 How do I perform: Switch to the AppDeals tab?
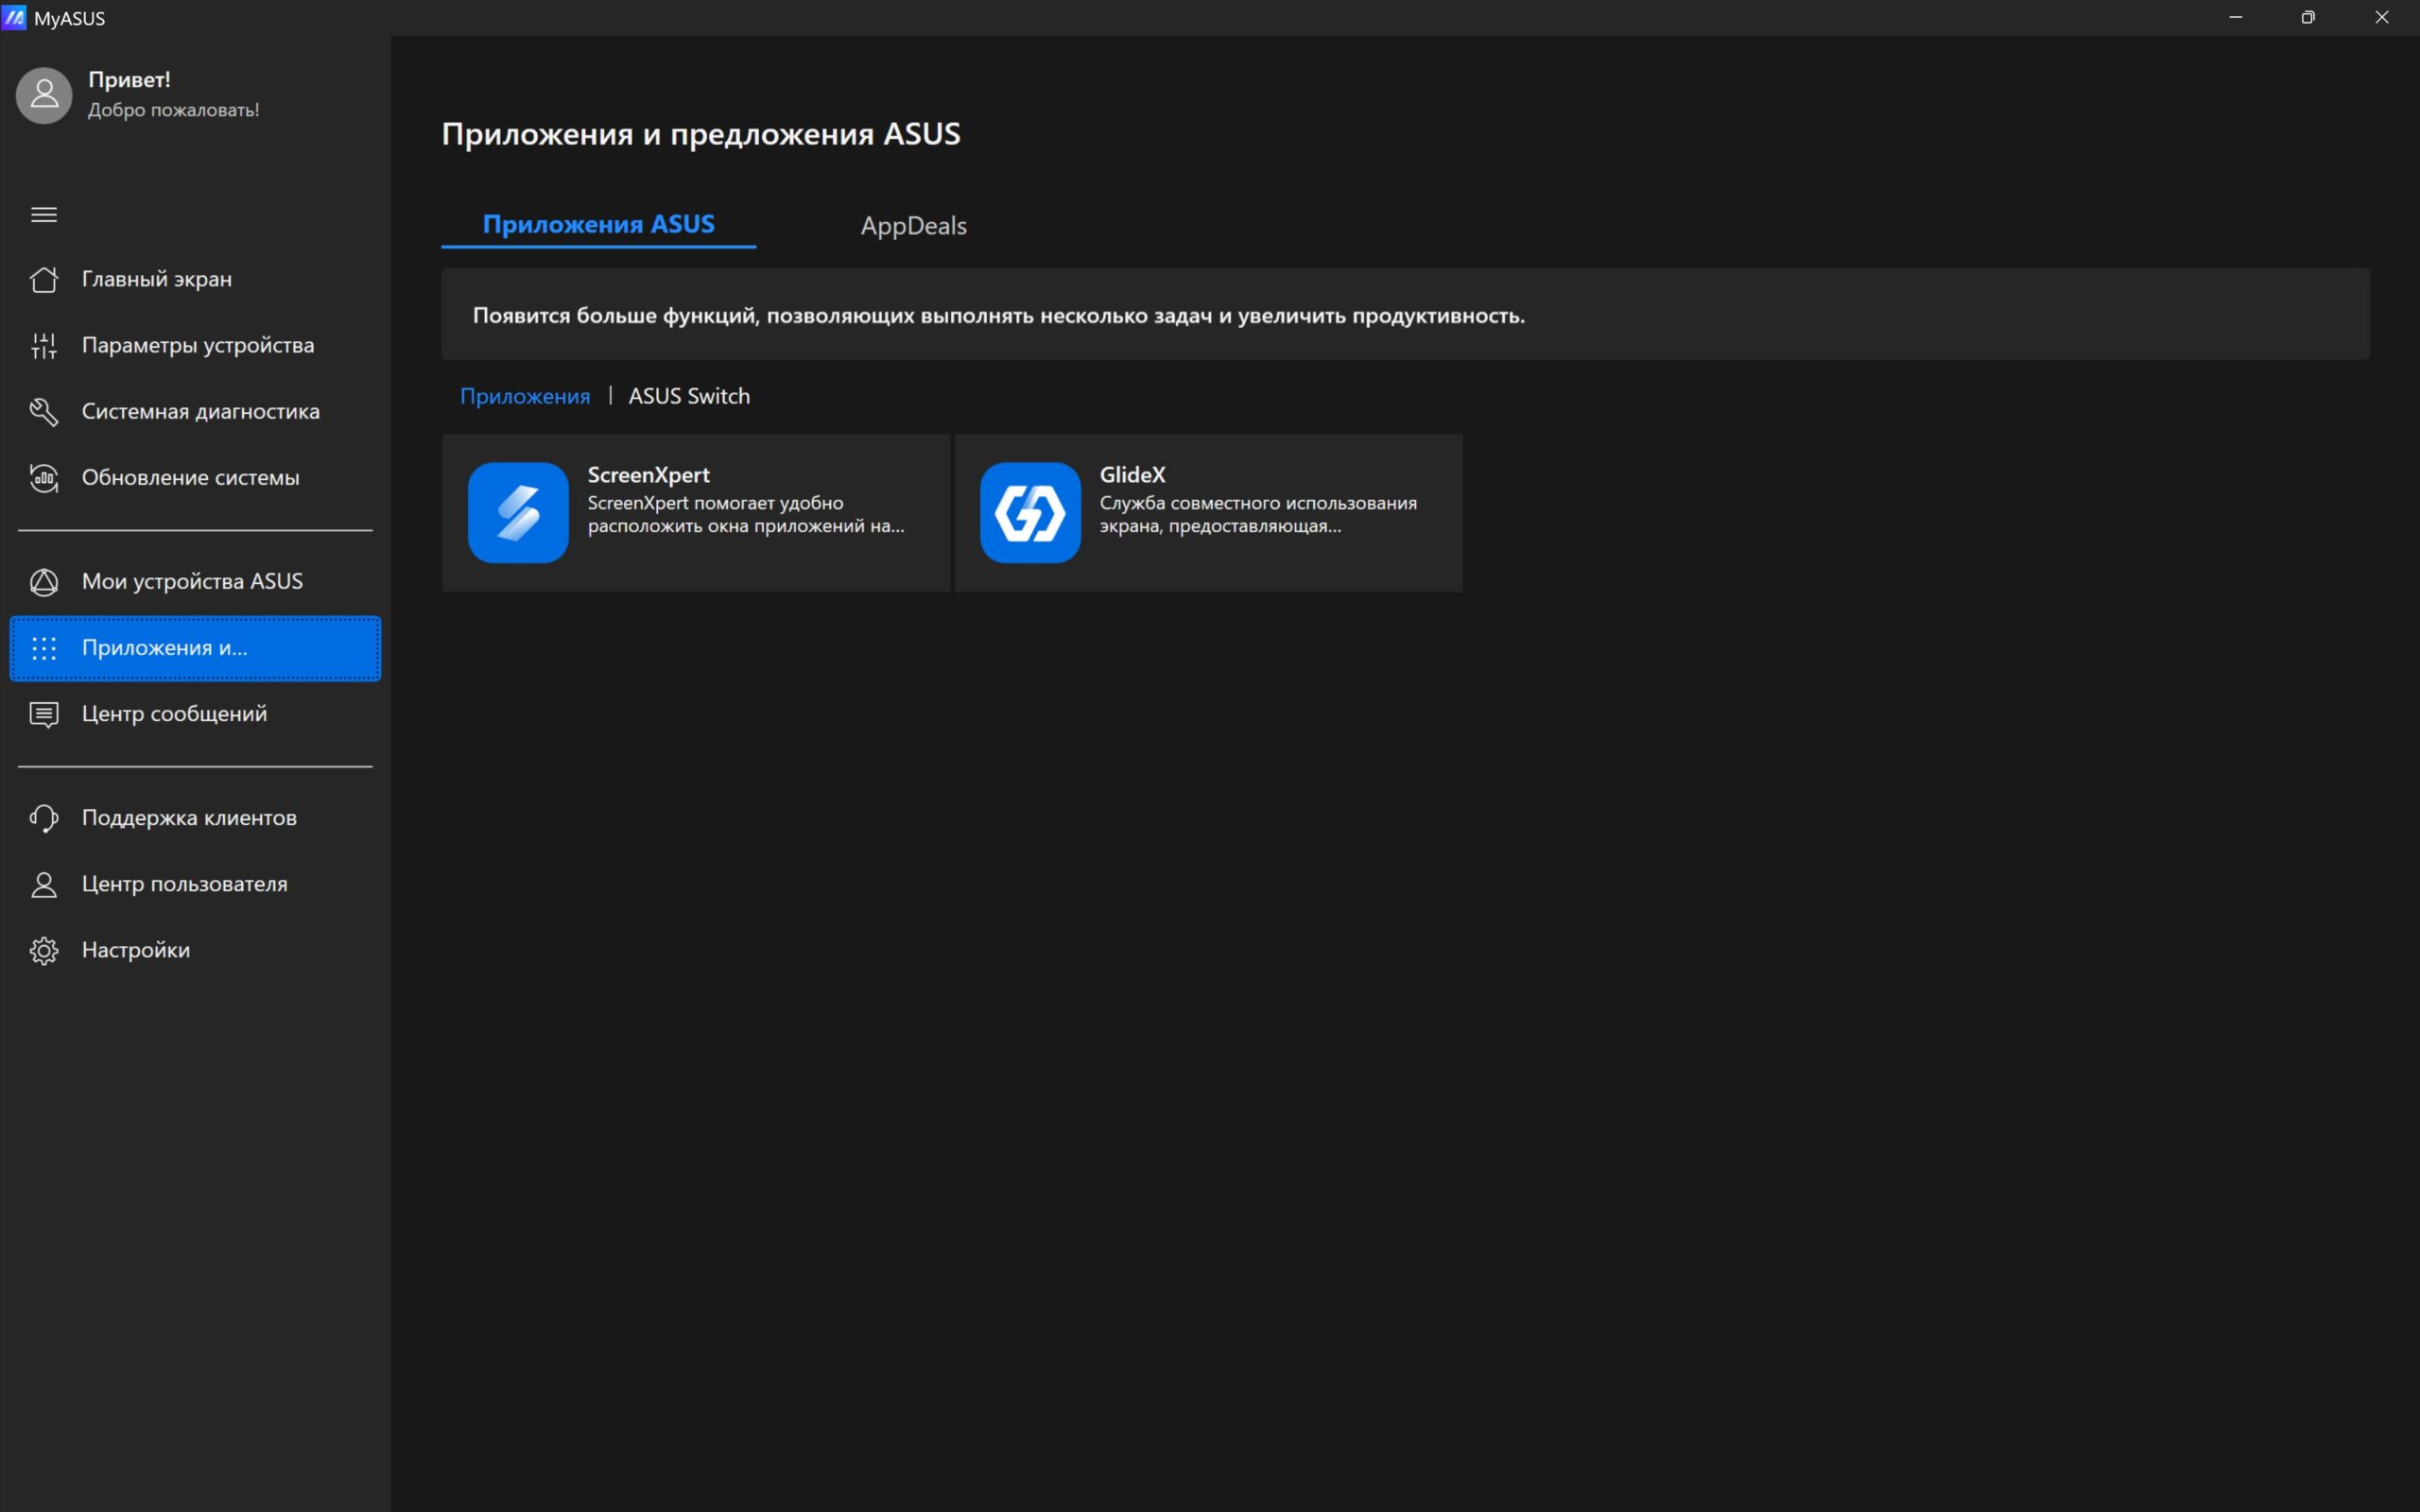tap(913, 225)
